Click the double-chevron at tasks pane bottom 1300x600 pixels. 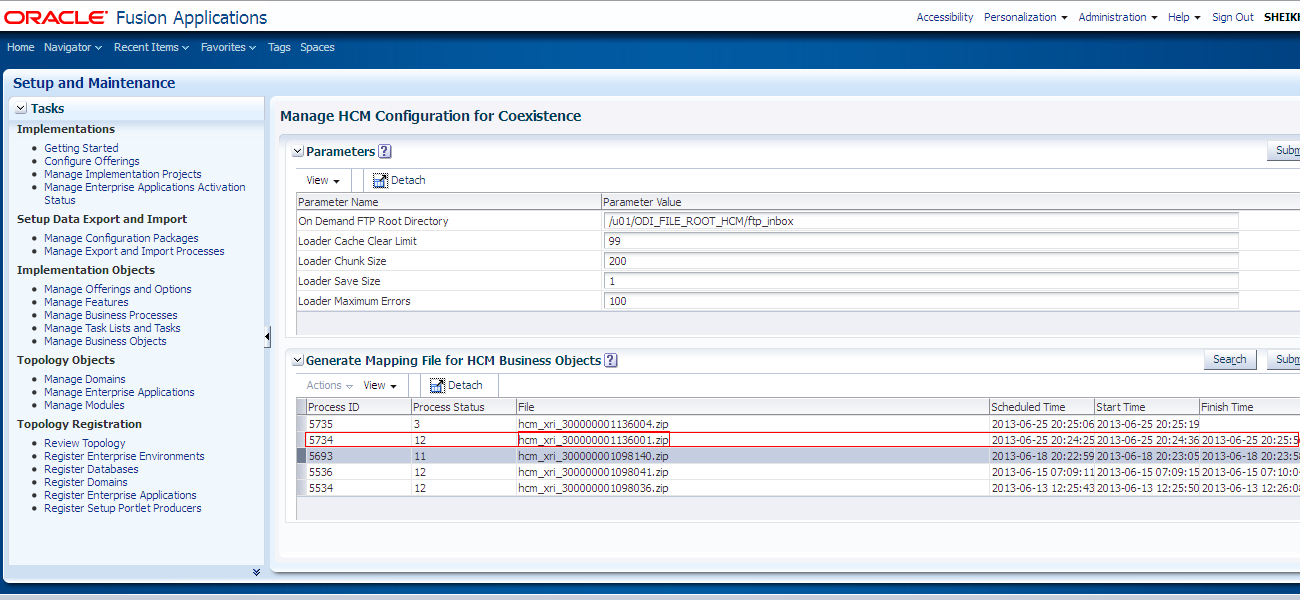[x=256, y=572]
